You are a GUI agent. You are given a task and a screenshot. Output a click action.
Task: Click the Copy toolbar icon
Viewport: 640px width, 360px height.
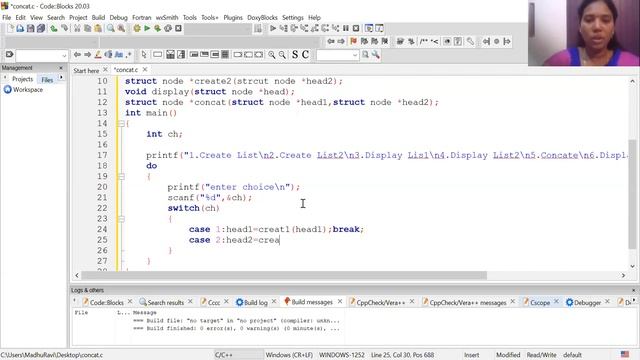(87, 28)
